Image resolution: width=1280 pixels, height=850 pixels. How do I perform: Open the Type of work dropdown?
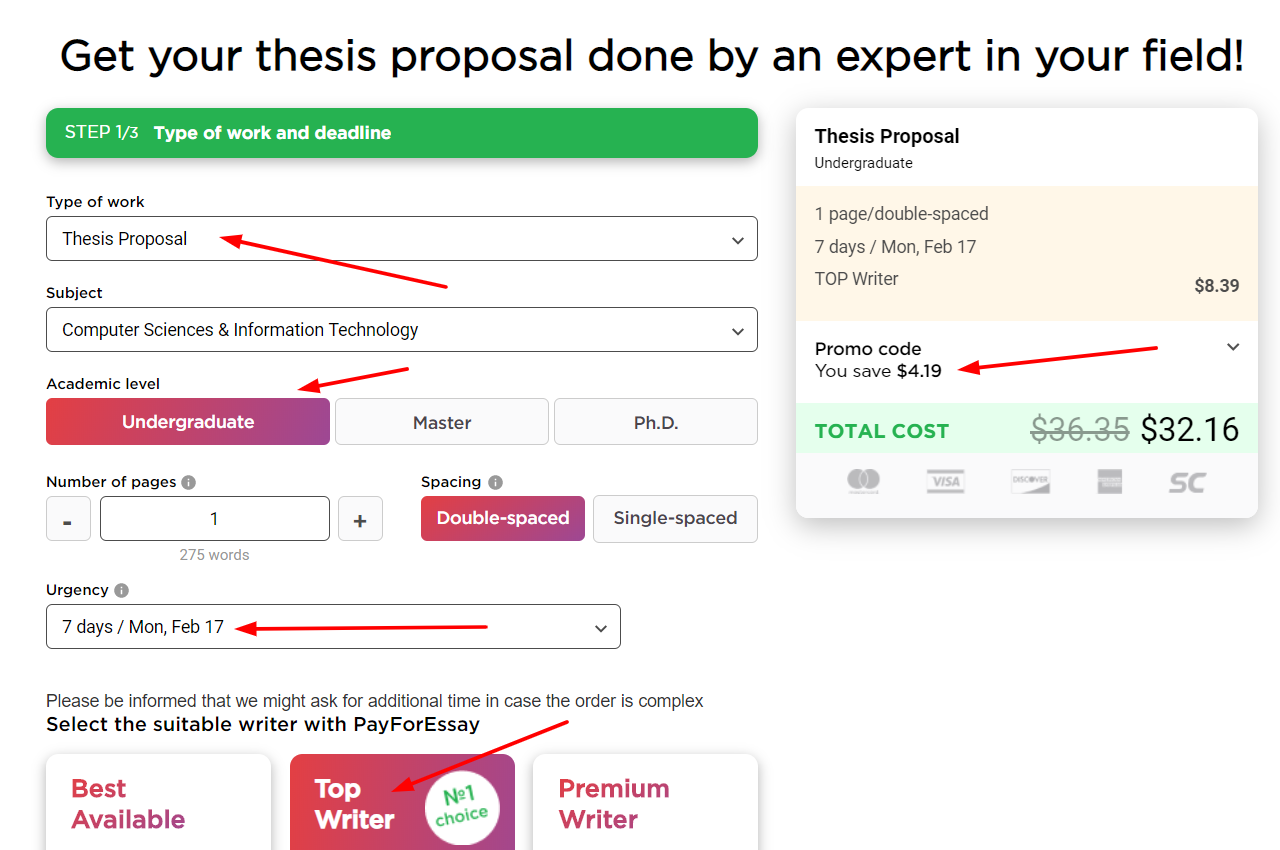401,238
